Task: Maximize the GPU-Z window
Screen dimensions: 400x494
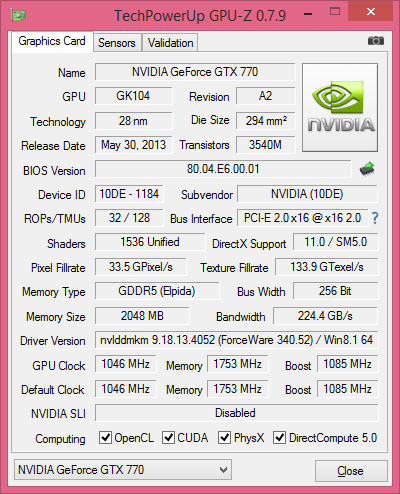Action: [335, 12]
